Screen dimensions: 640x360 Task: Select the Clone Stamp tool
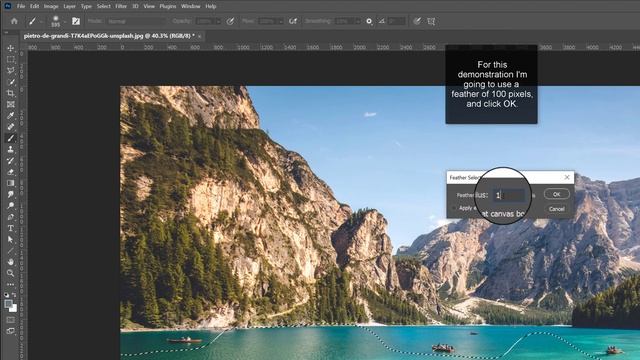click(x=11, y=149)
